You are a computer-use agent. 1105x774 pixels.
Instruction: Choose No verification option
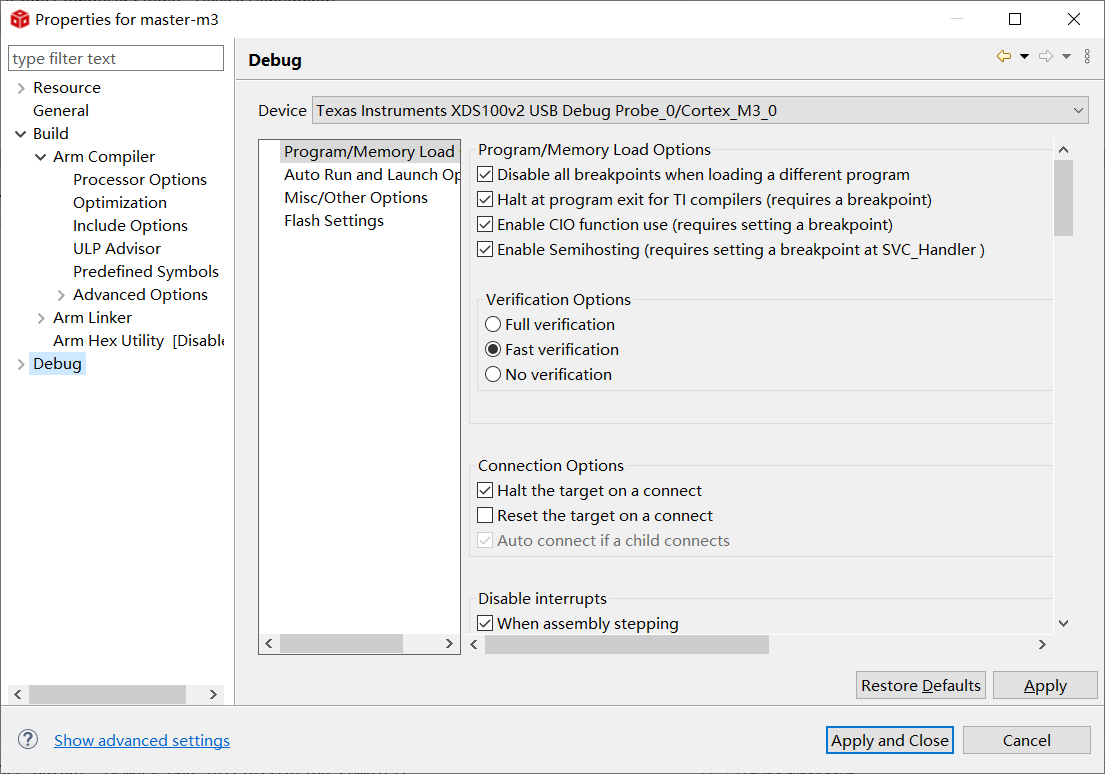pyautogui.click(x=493, y=375)
